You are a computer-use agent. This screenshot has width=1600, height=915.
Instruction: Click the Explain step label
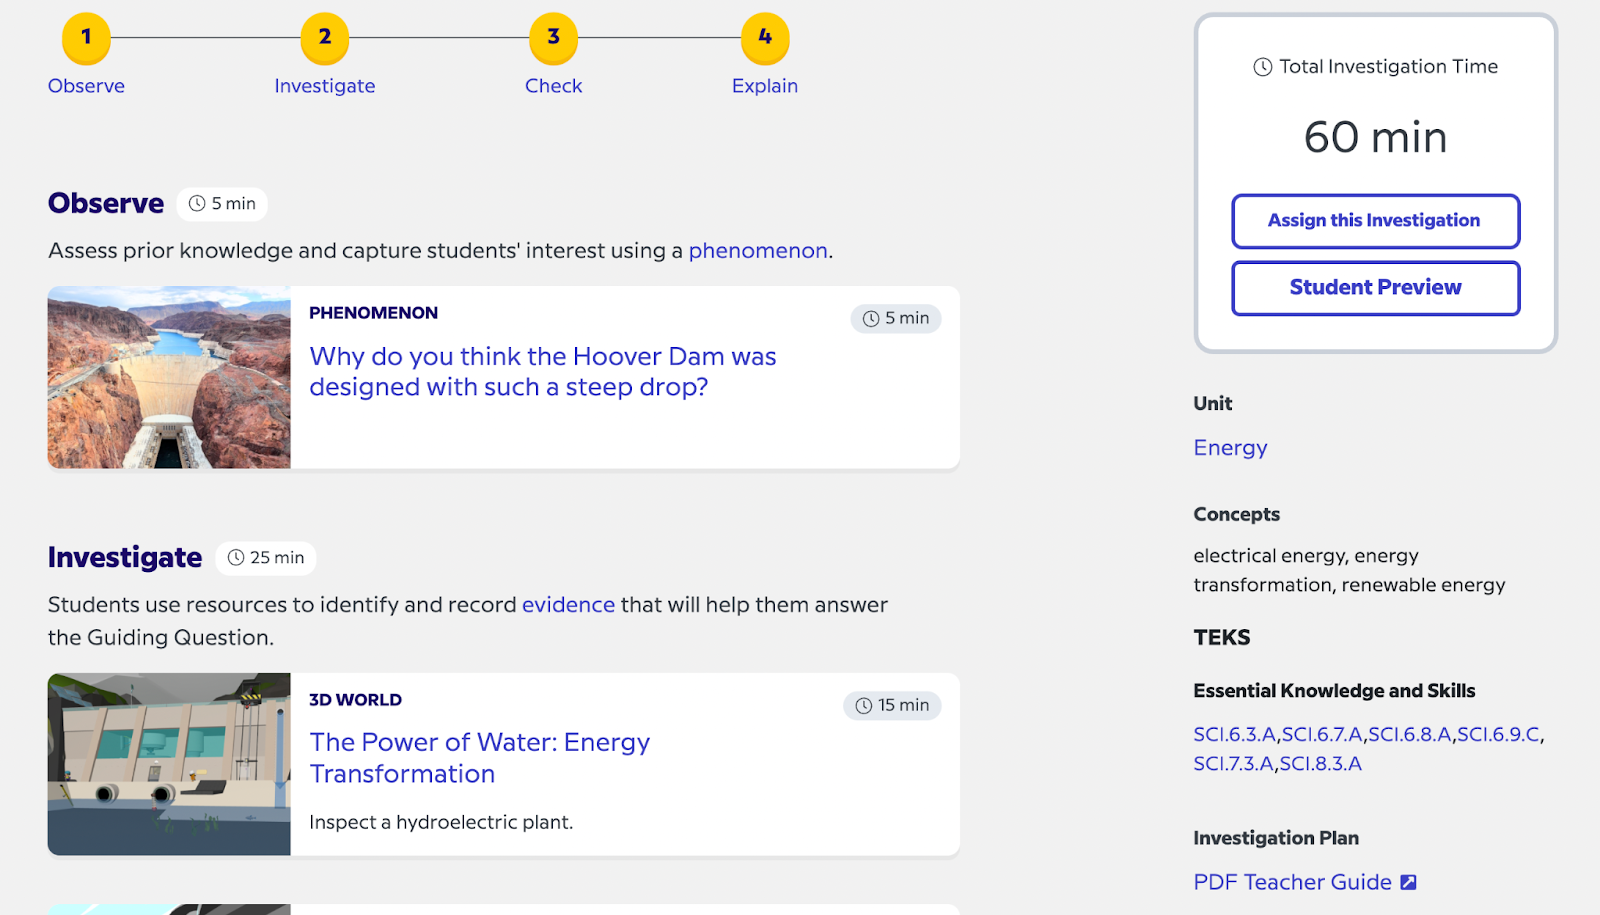pos(765,86)
